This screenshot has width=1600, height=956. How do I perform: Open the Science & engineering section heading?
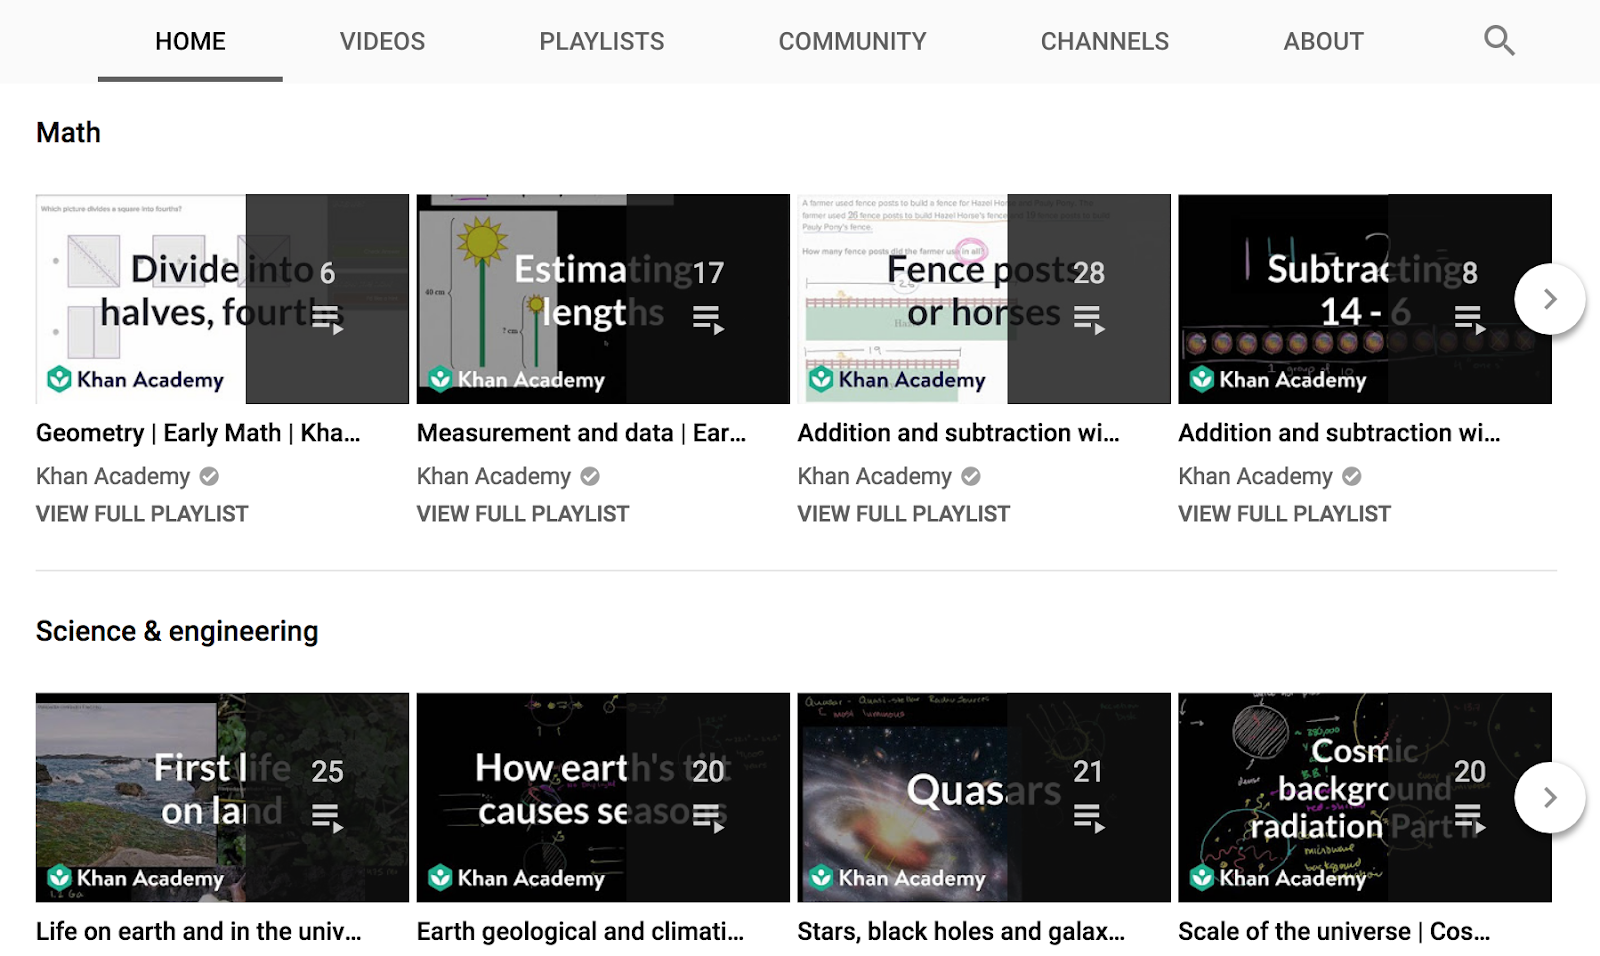[x=177, y=632]
